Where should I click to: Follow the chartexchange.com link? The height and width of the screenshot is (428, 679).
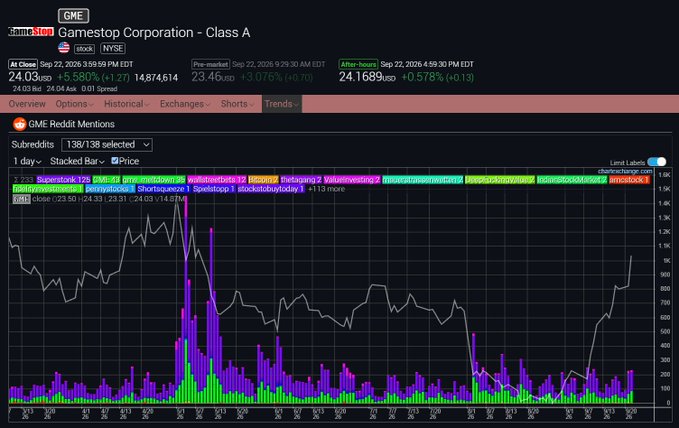(x=625, y=172)
